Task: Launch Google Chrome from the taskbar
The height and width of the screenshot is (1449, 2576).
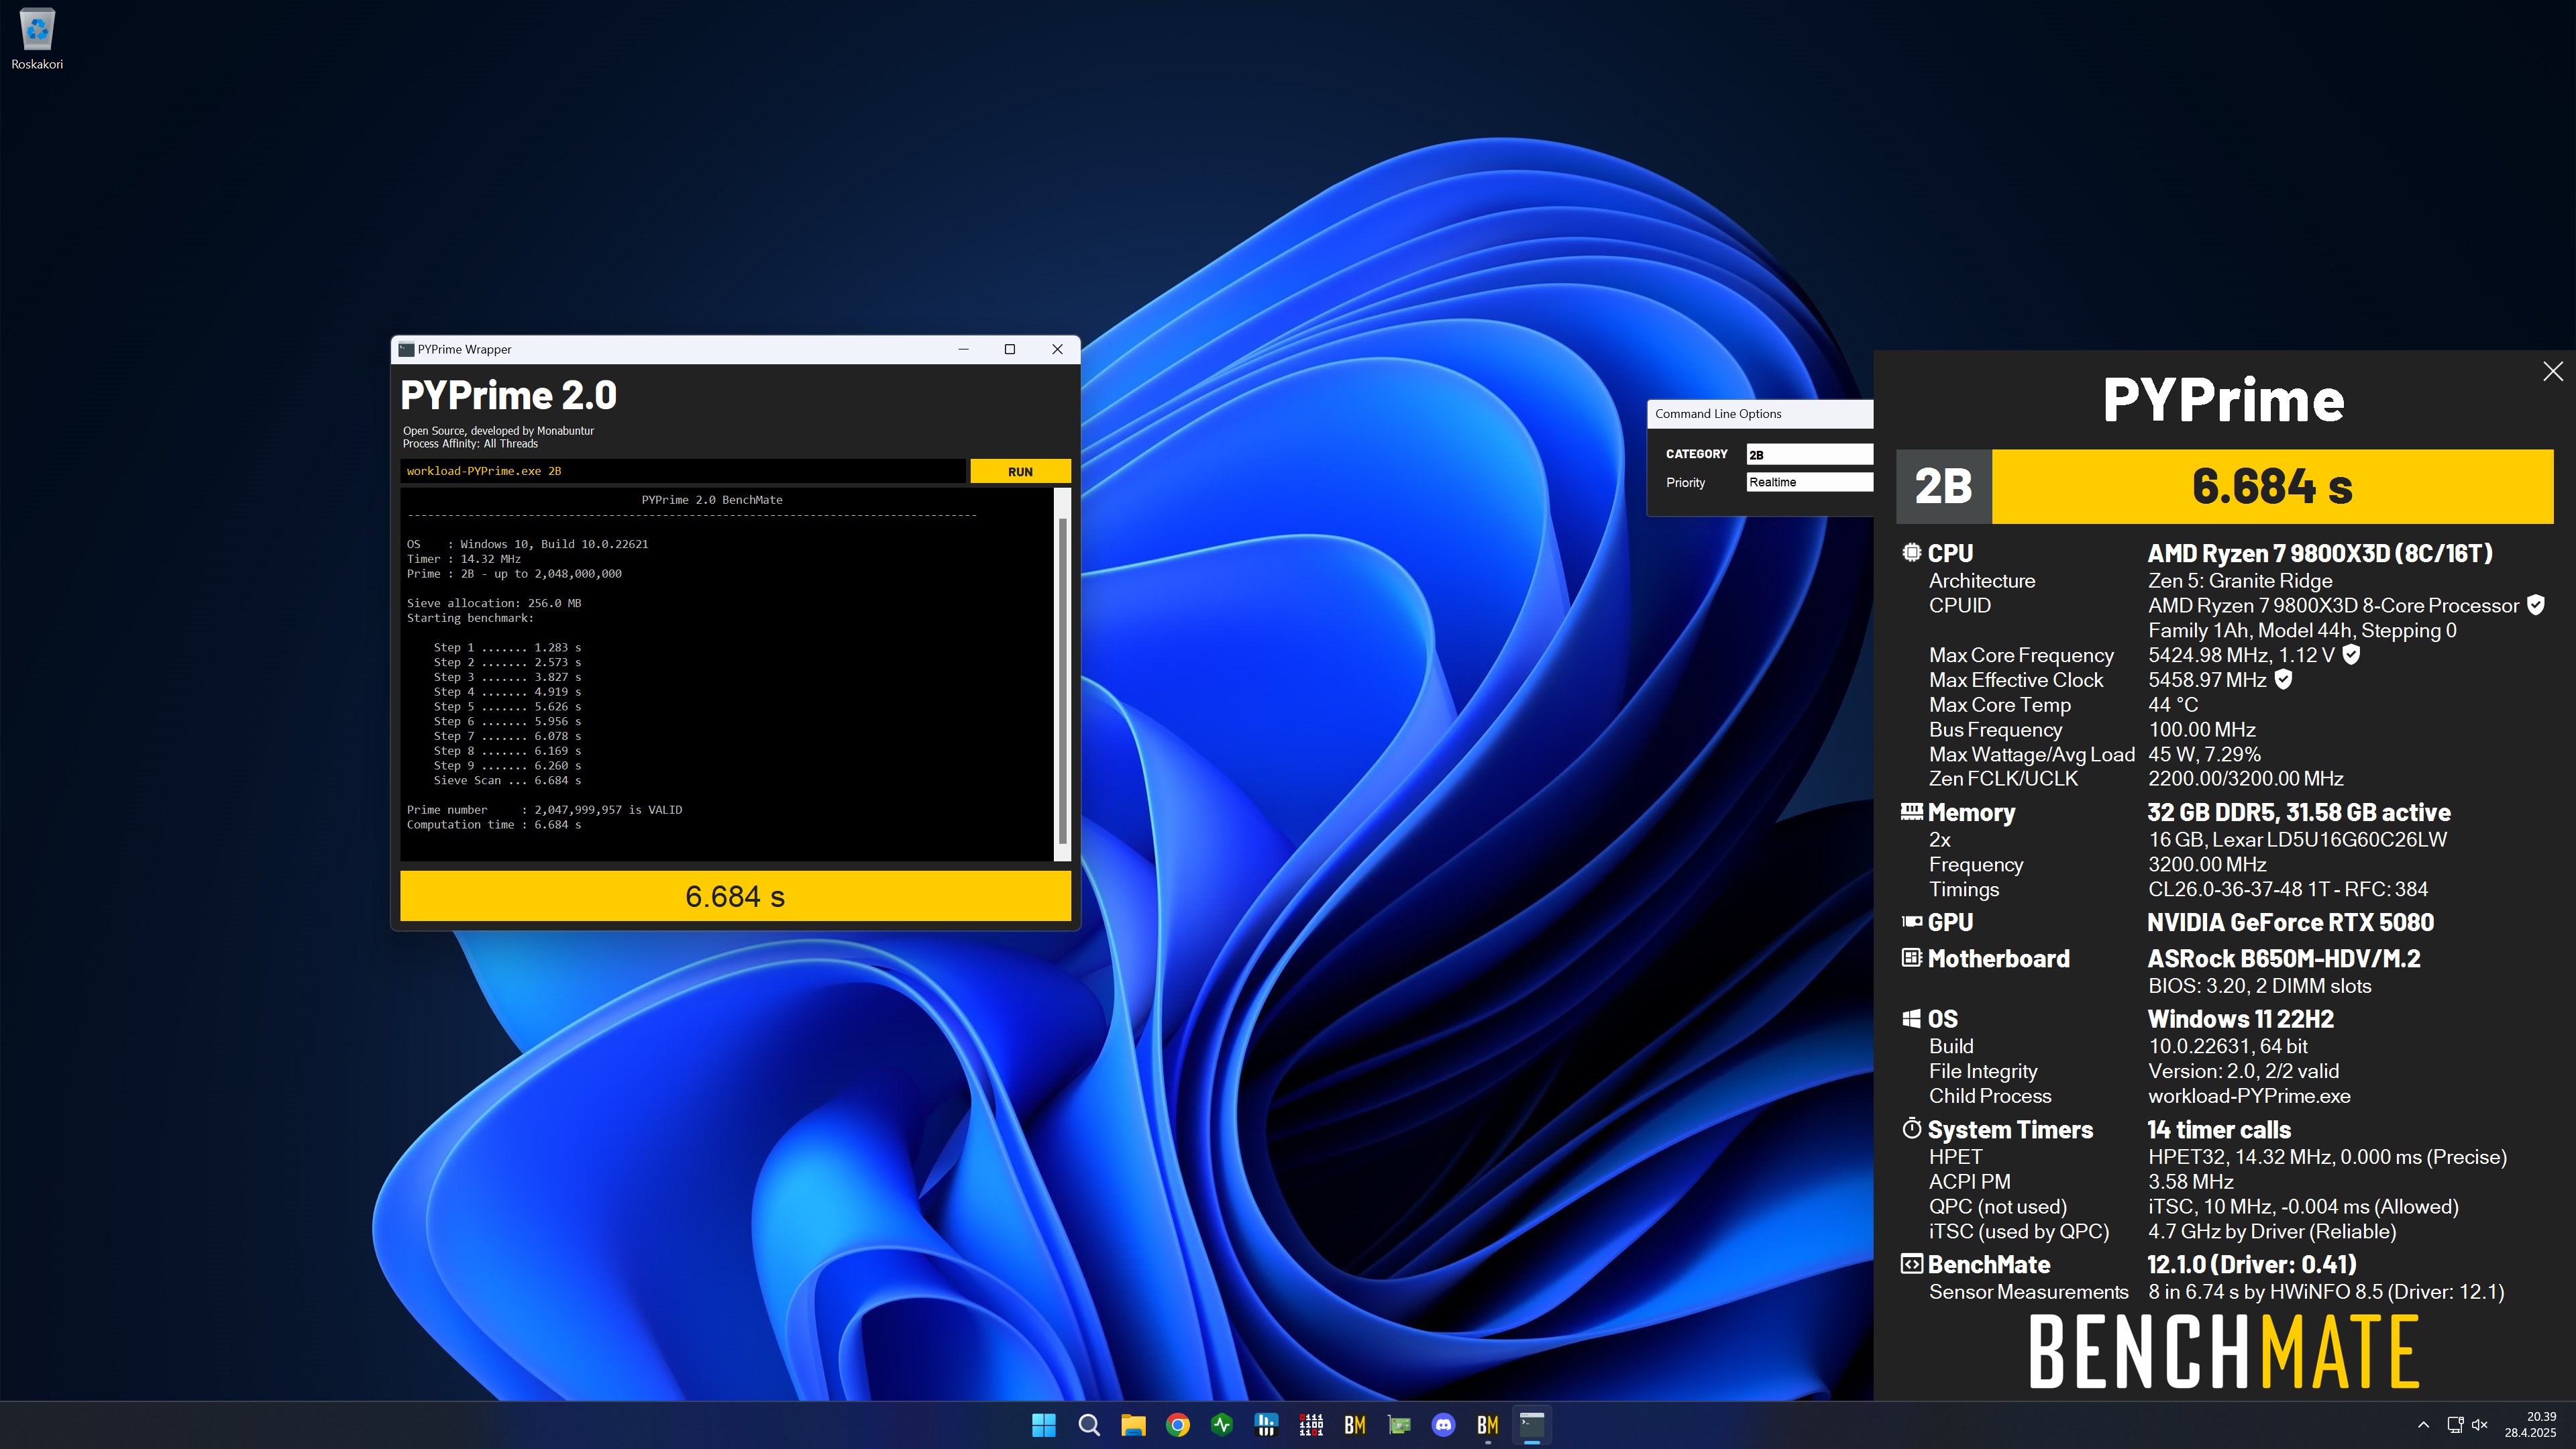Action: 1178,1425
